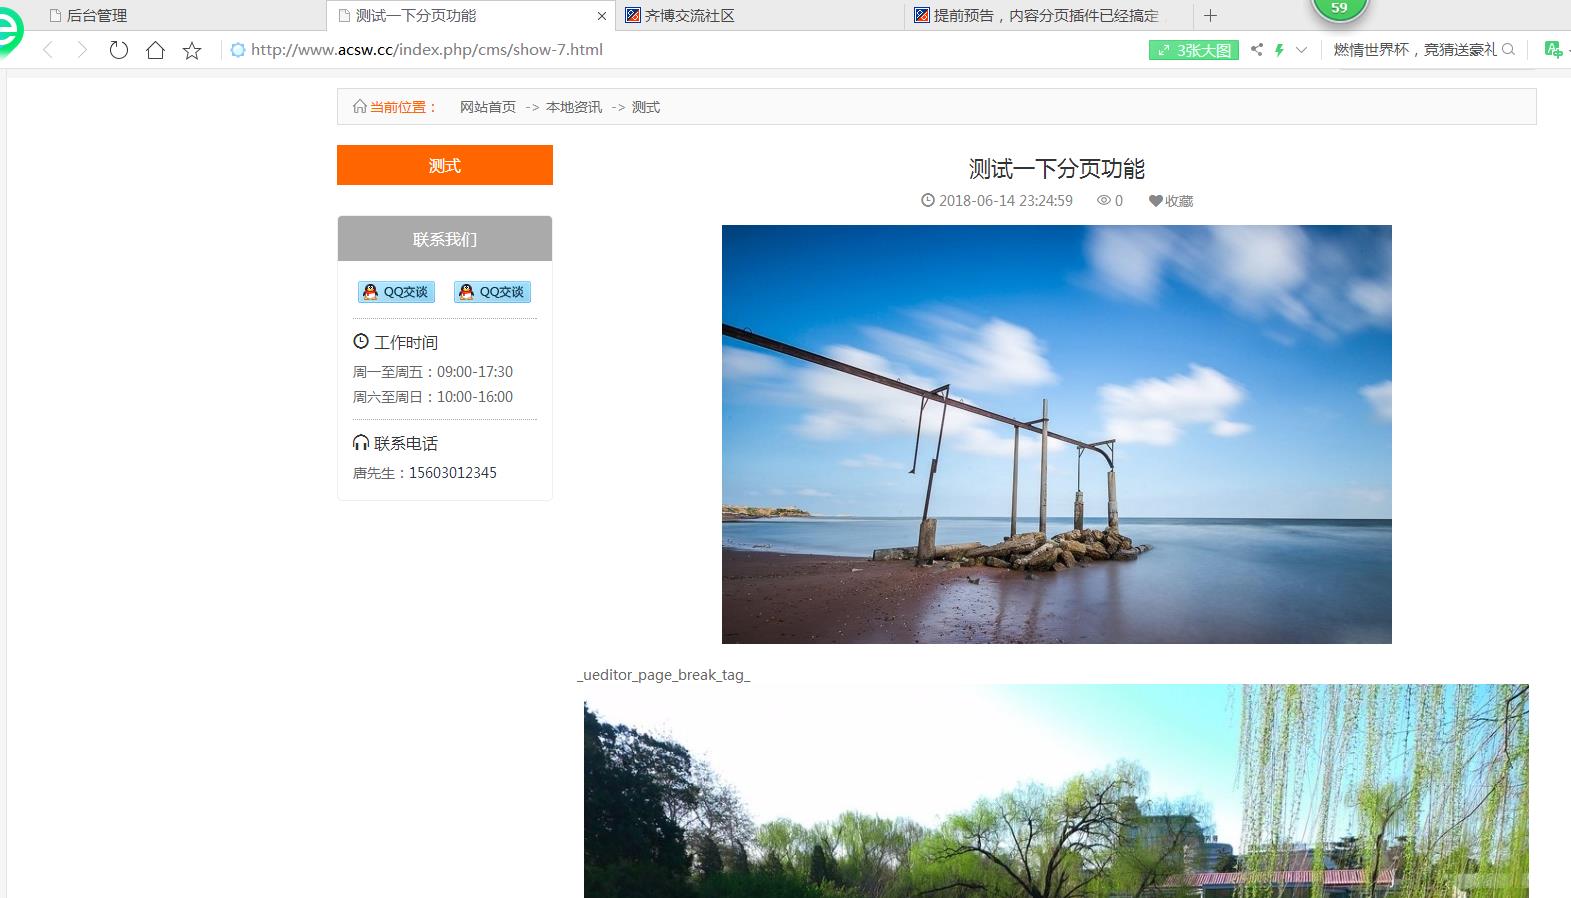Start chat with second QQ交谈 button
Image resolution: width=1571 pixels, height=898 pixels.
pos(492,292)
